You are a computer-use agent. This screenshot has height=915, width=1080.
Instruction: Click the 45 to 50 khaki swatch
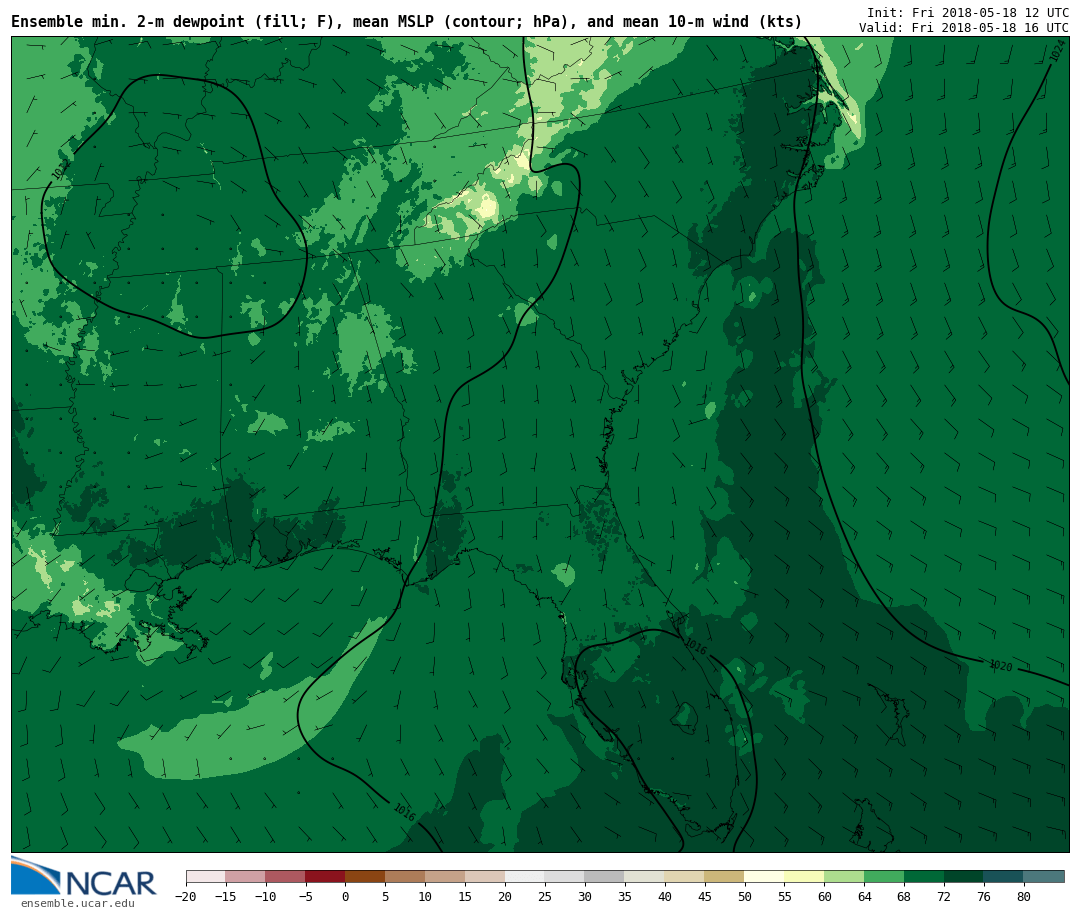pyautogui.click(x=725, y=876)
